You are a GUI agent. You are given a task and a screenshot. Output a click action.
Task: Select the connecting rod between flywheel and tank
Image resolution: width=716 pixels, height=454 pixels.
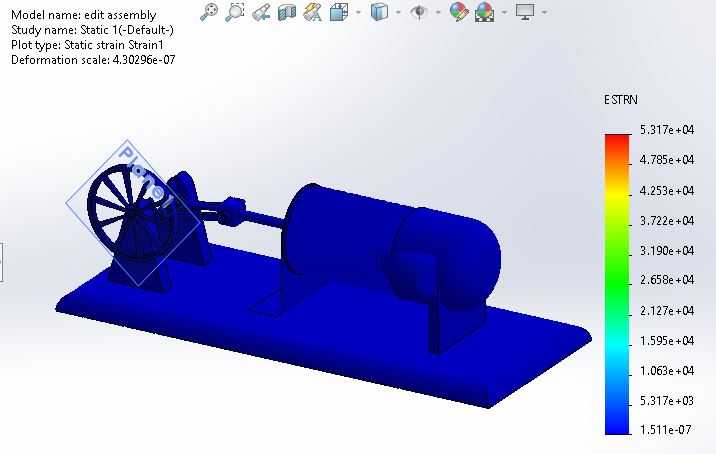pyautogui.click(x=265, y=221)
